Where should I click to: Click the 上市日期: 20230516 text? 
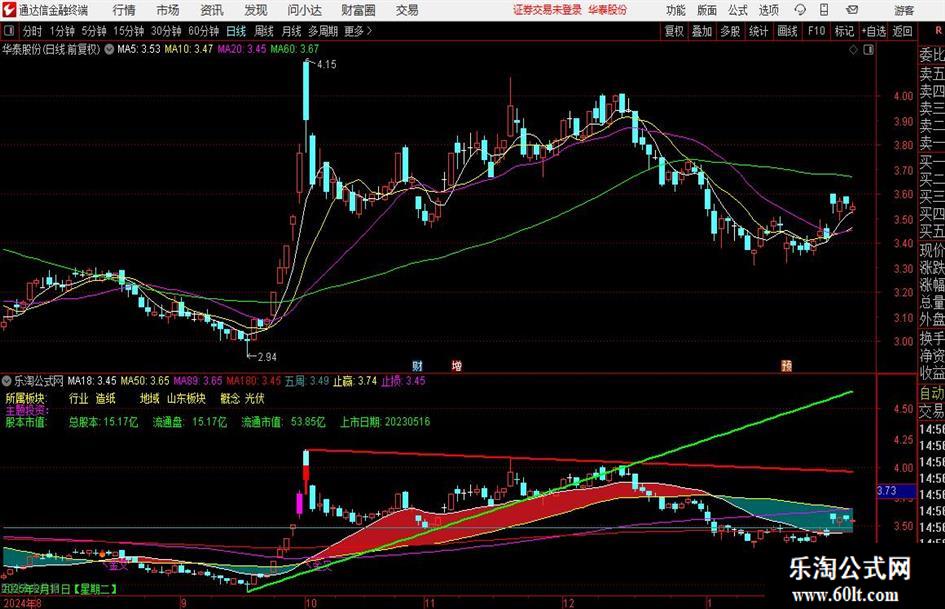(x=385, y=422)
